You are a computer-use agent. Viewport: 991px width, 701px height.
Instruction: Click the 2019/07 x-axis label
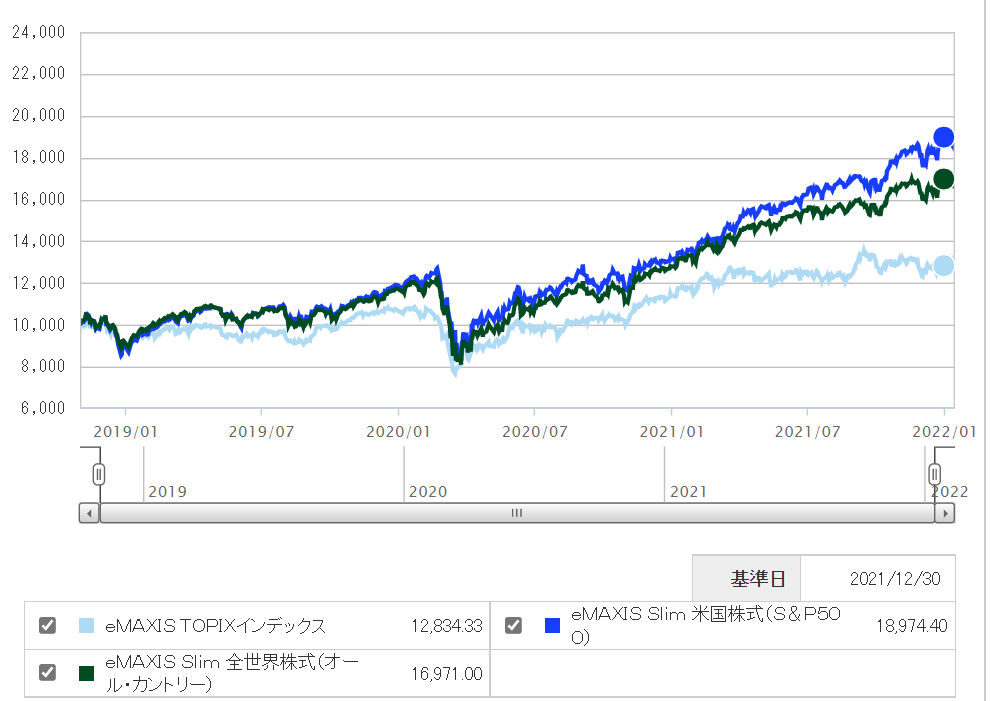pyautogui.click(x=261, y=432)
